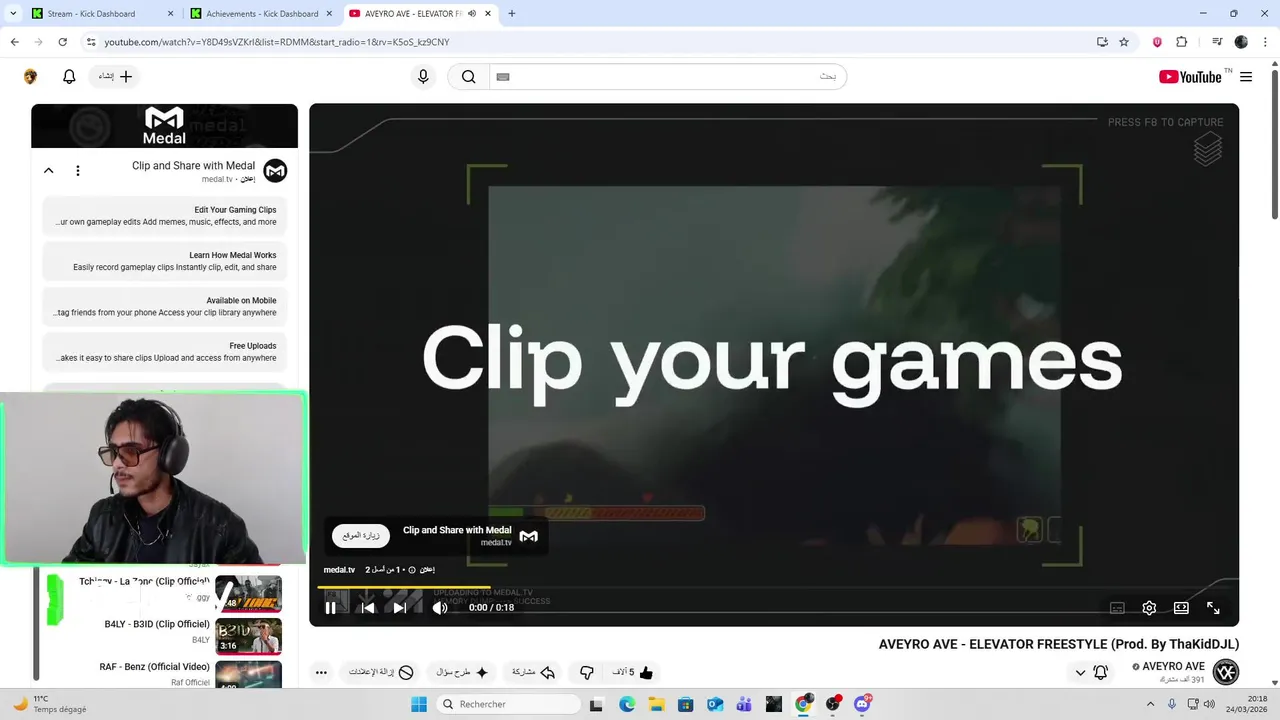
Task: Click the Medal banner image
Action: click(x=165, y=126)
